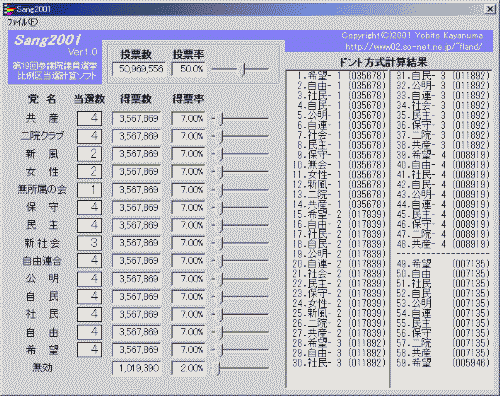Click the 希望 vote share slider
Viewport: 500px width, 396px height.
[240, 350]
